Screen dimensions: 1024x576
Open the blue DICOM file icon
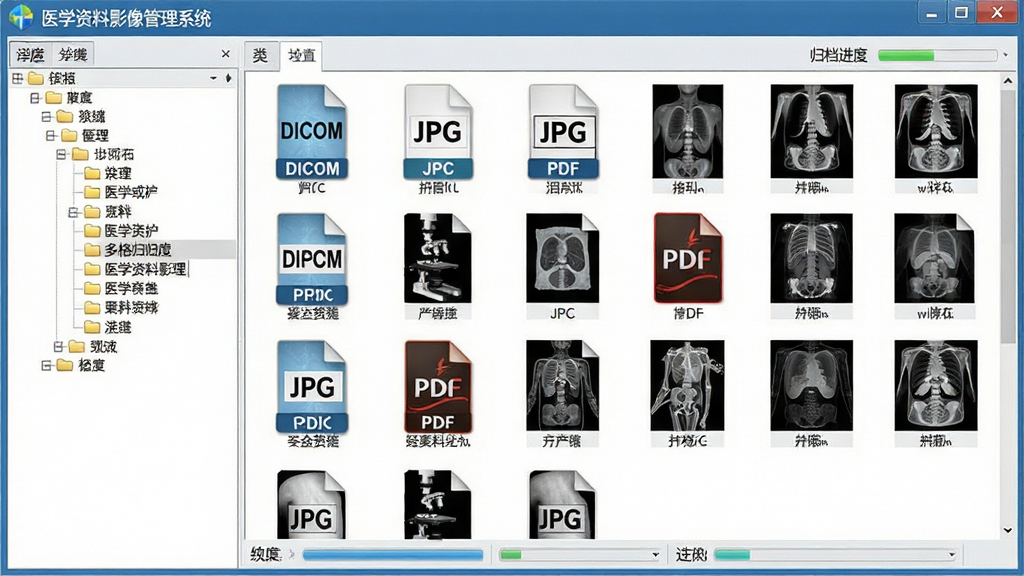(x=312, y=132)
